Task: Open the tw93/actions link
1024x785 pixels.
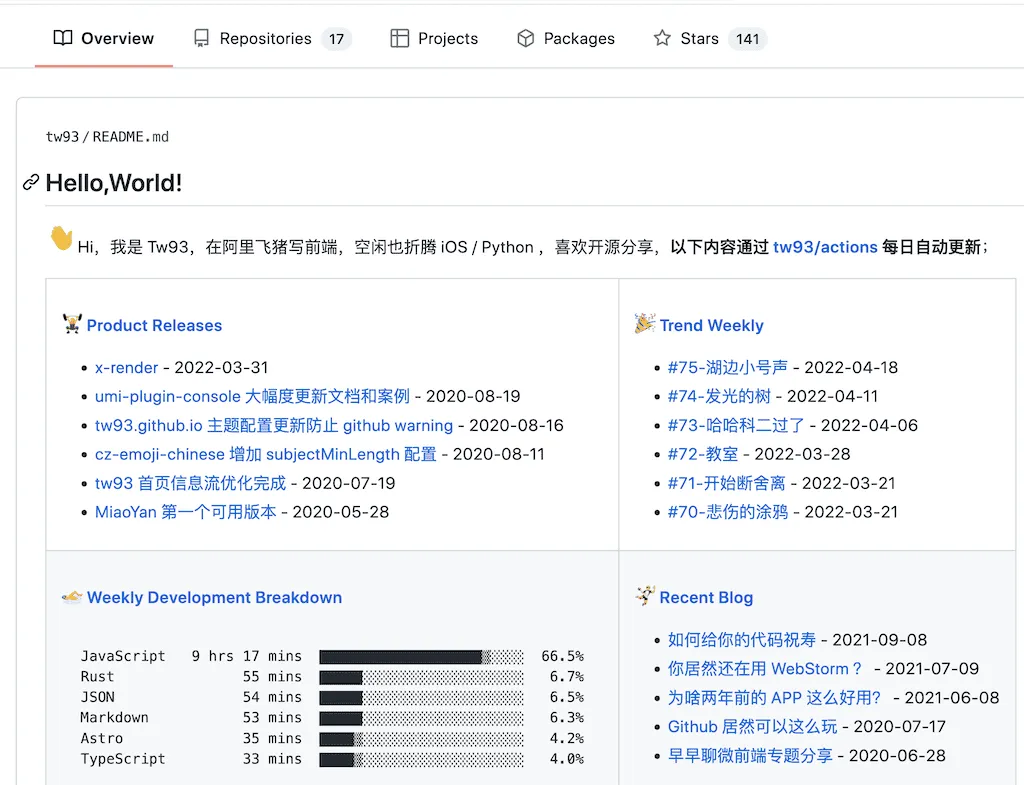Action: tap(825, 247)
